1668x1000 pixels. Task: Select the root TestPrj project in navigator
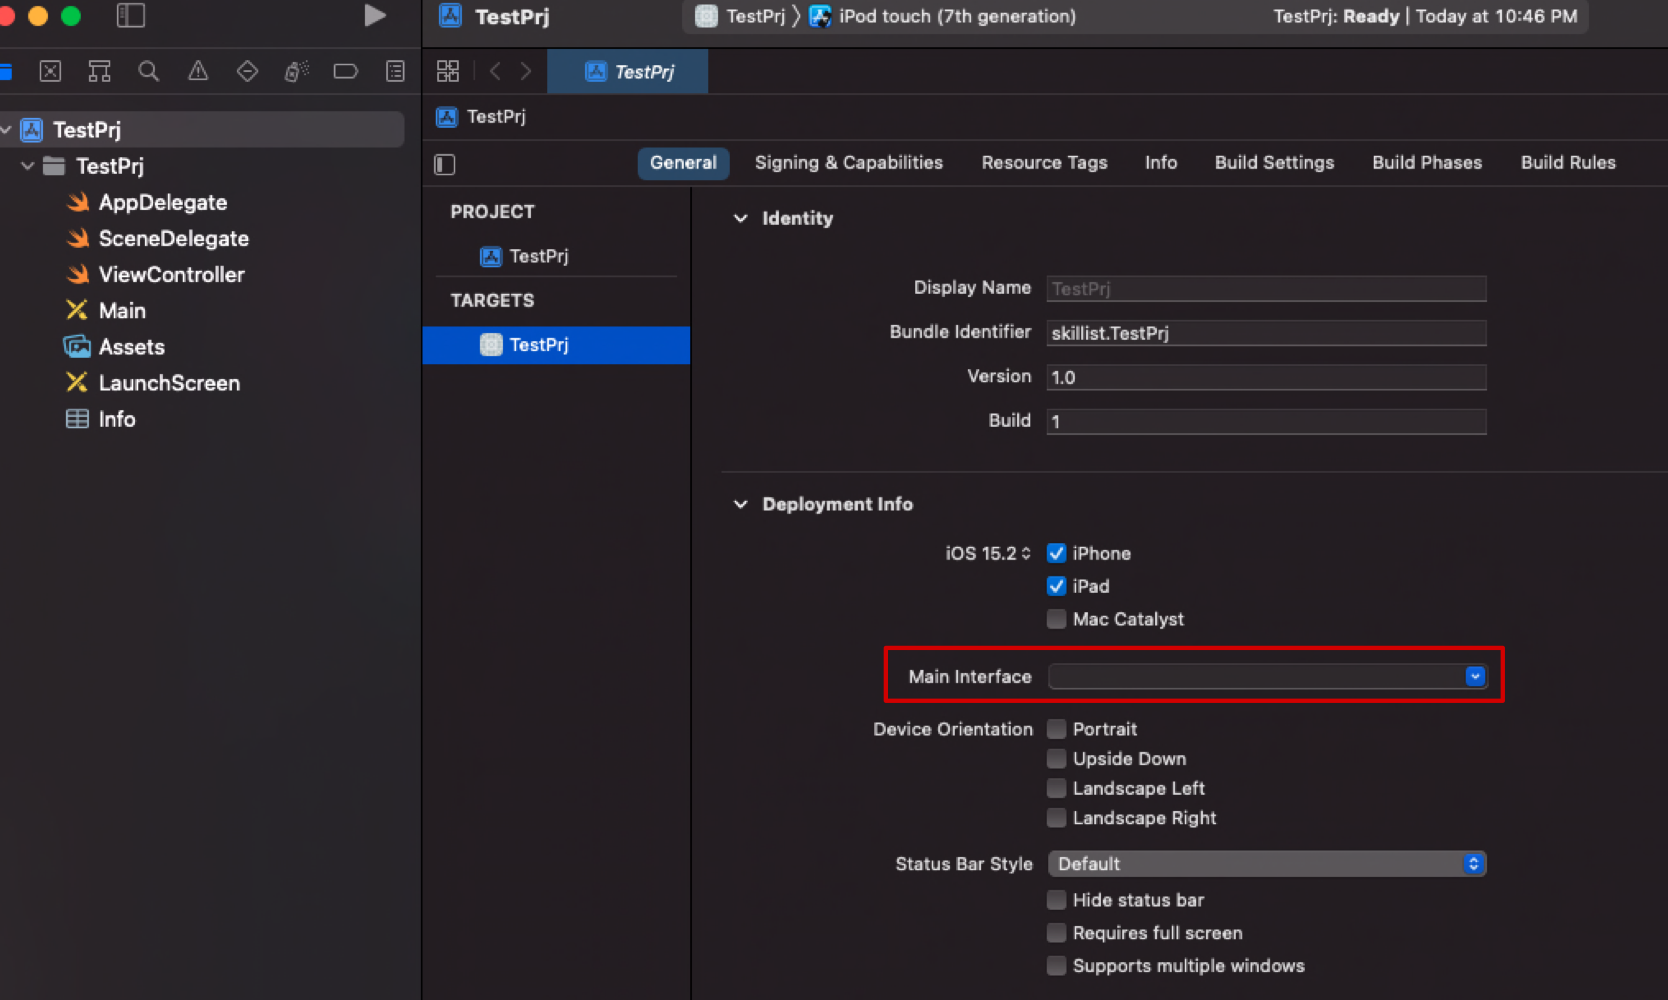pyautogui.click(x=202, y=130)
